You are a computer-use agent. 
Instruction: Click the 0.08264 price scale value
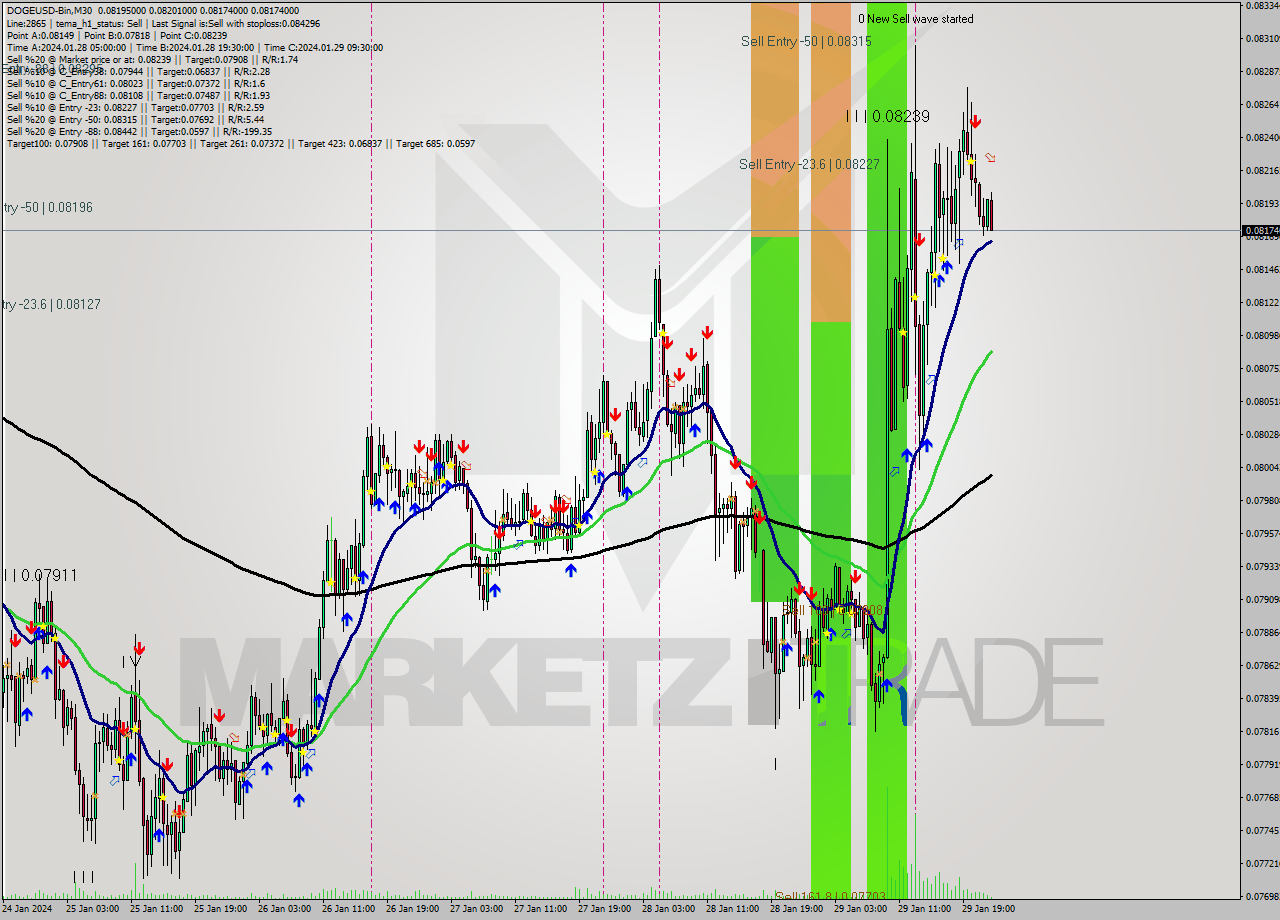pyautogui.click(x=1261, y=104)
